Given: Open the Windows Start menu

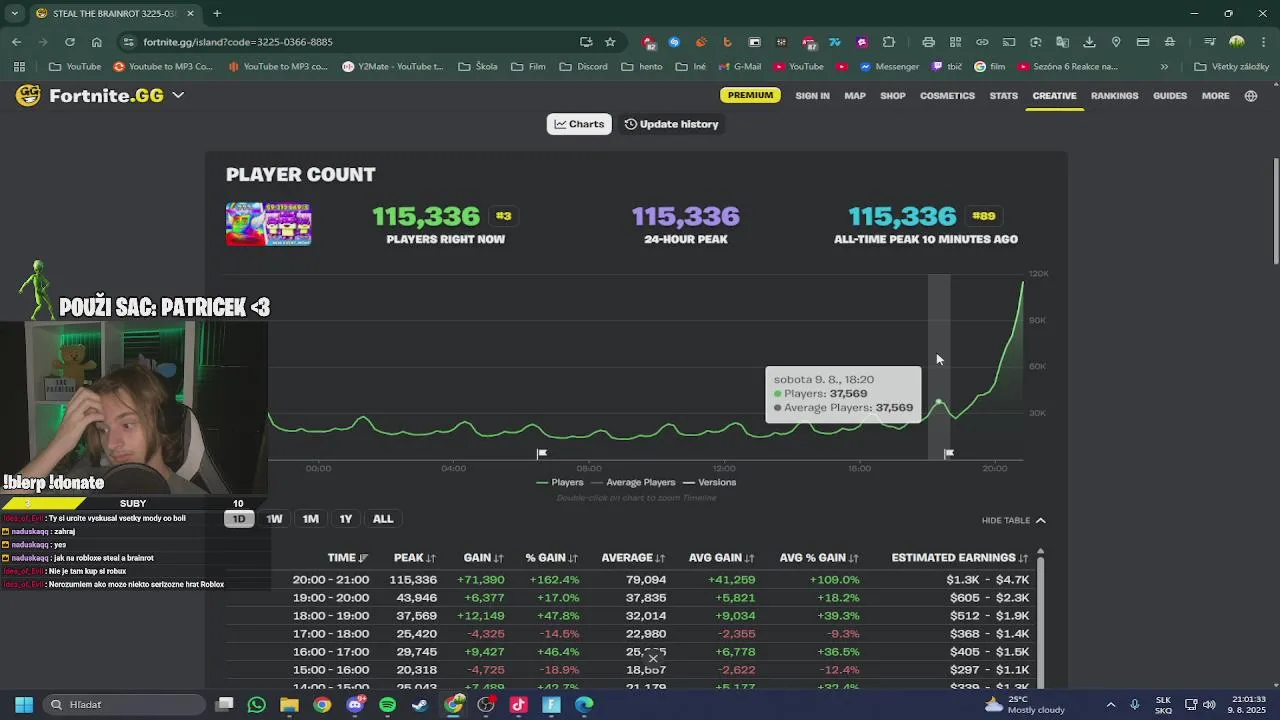Looking at the screenshot, I should (x=24, y=704).
